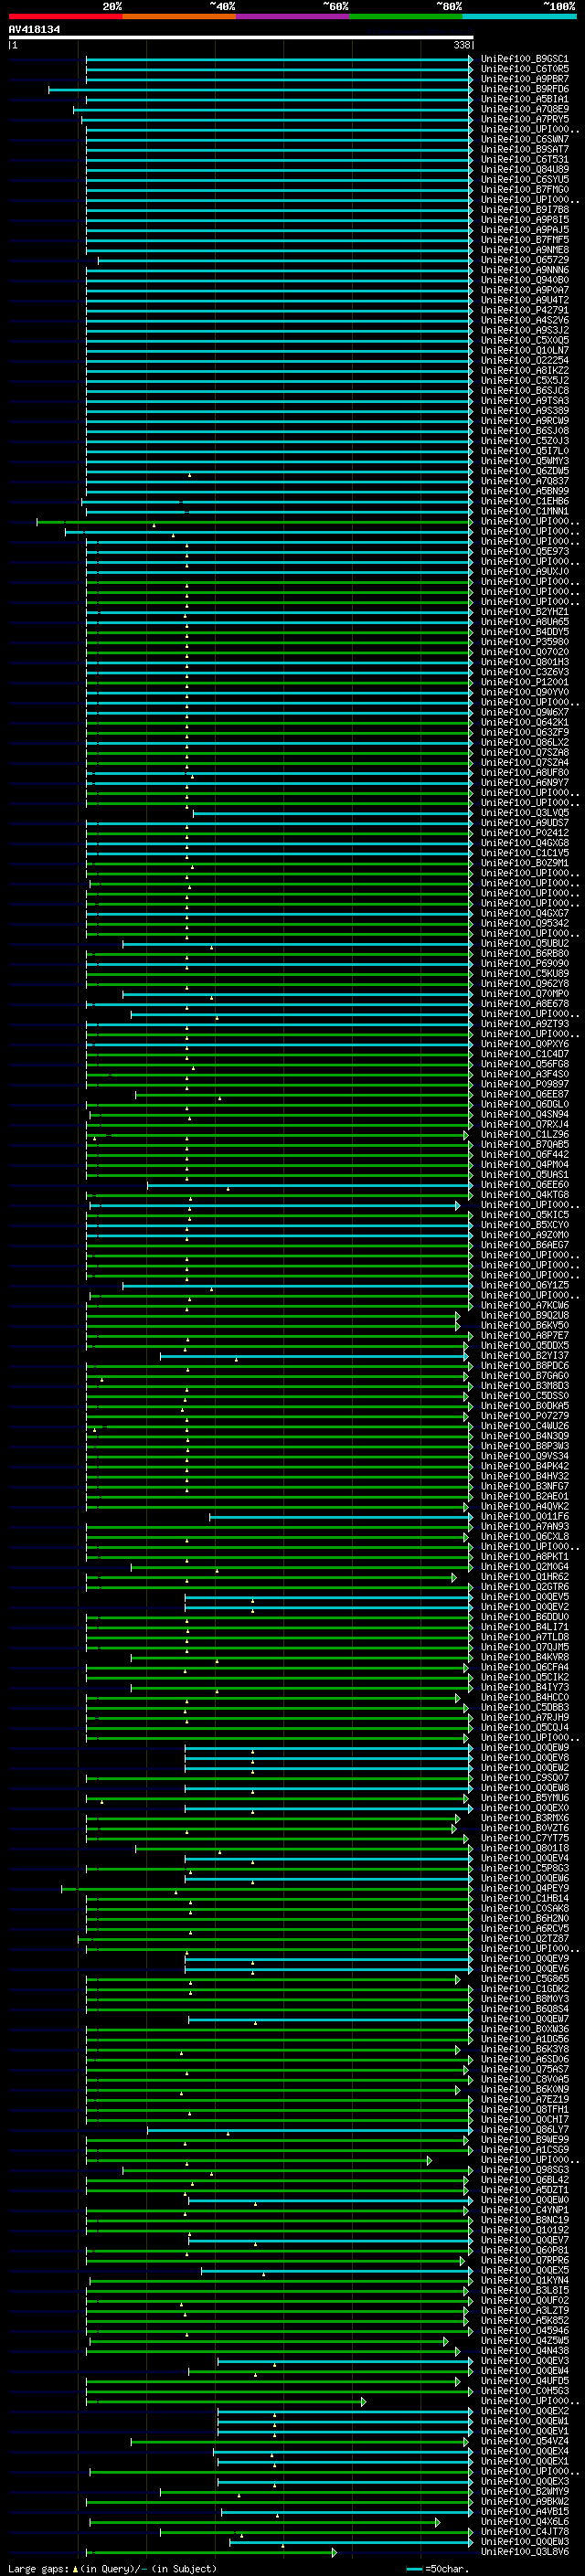The width and height of the screenshot is (585, 2576).
Task: Select label UniRef100_B9Q2U8
Action: (x=524, y=1315)
